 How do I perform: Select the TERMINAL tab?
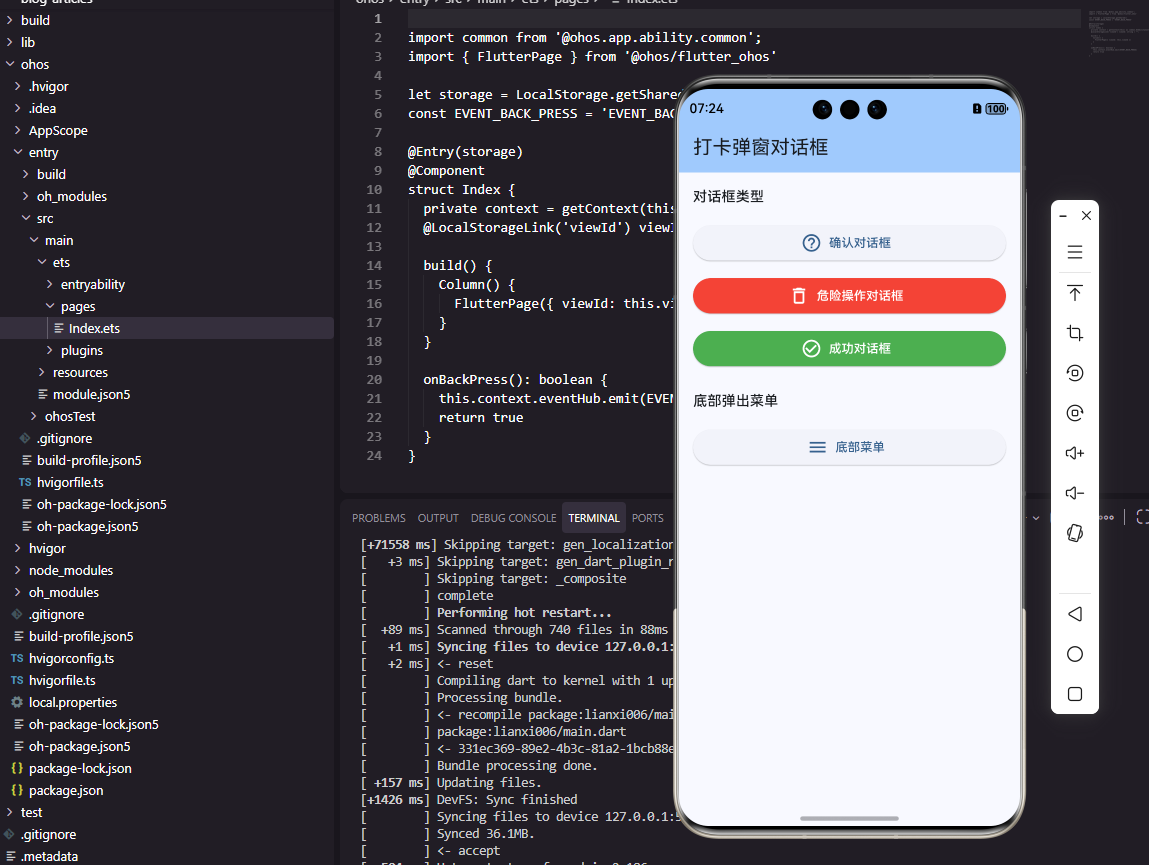pos(594,518)
